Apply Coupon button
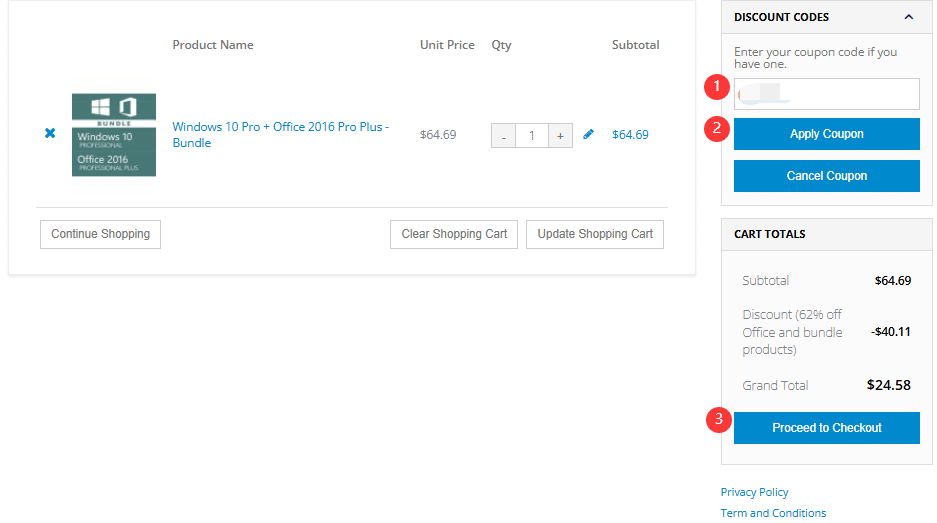 (826, 134)
